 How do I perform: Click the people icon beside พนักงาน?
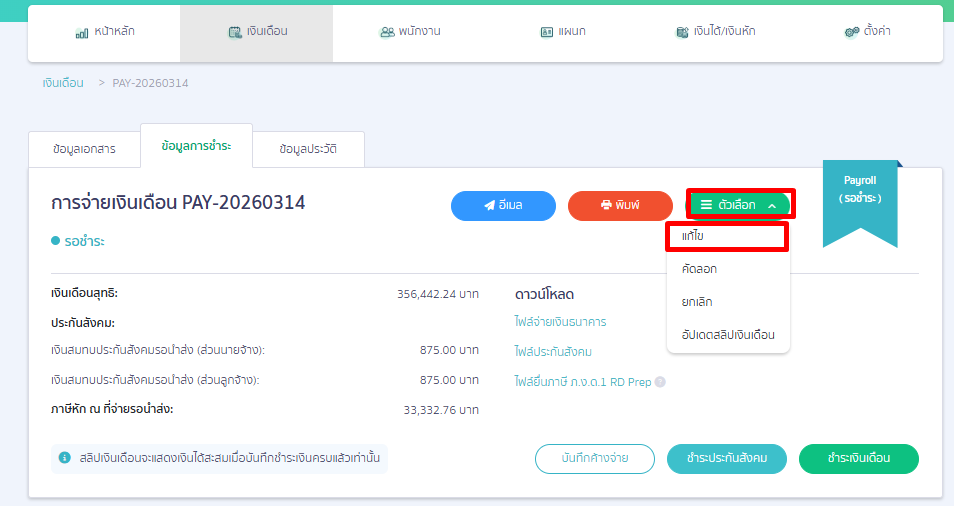click(x=387, y=32)
